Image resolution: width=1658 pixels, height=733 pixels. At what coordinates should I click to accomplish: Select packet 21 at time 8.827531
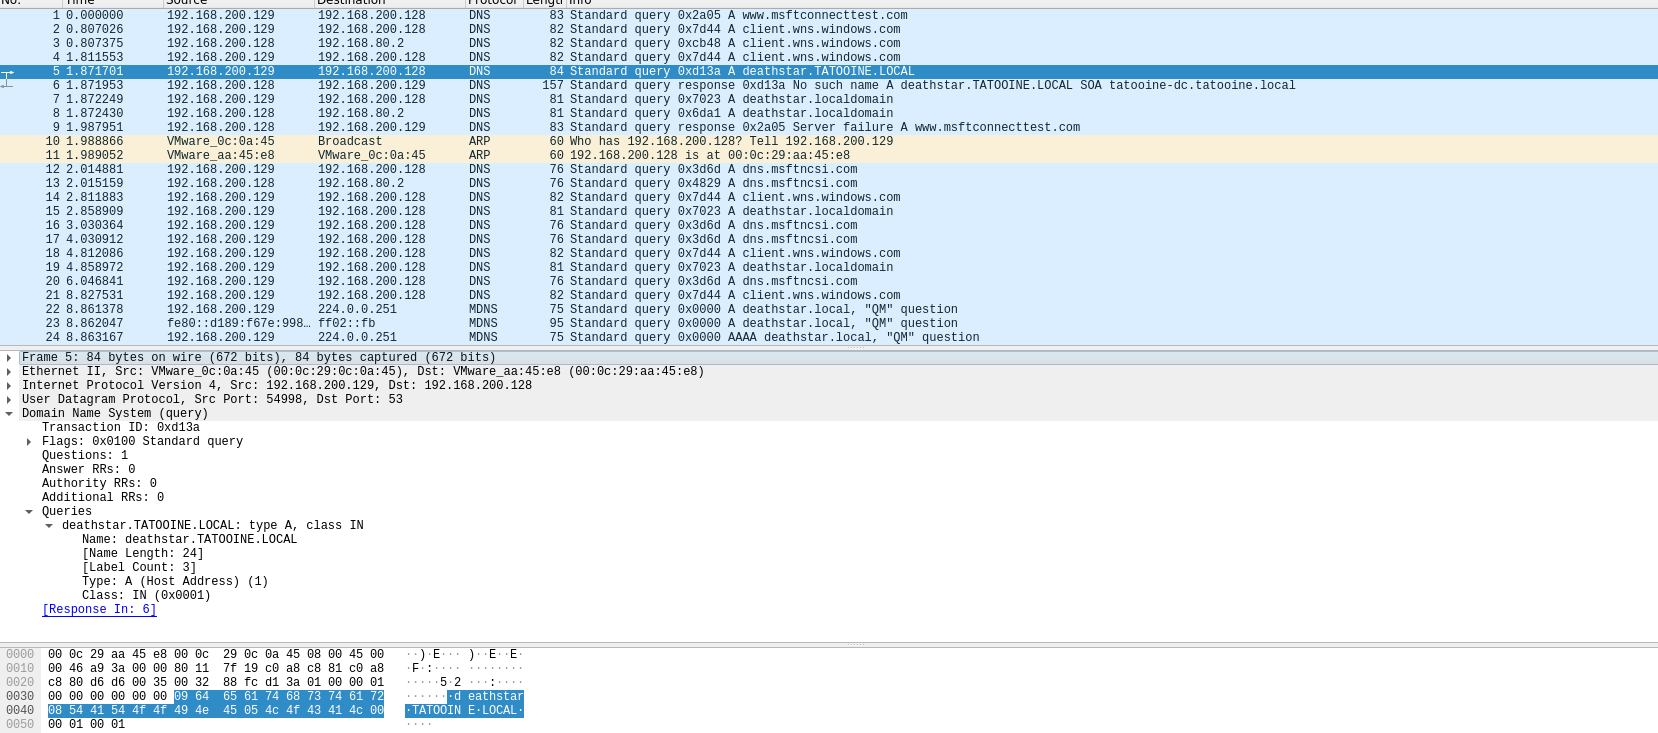[829, 296]
